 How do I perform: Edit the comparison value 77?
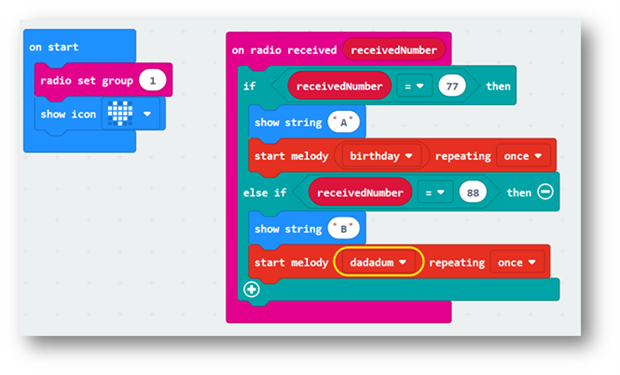click(452, 86)
